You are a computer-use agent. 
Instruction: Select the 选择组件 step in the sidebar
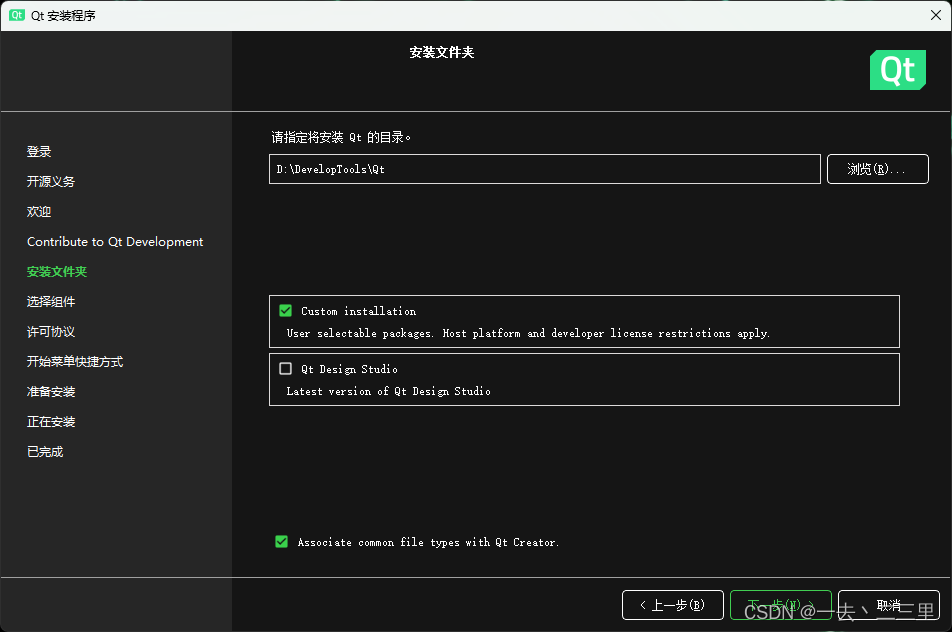tap(51, 302)
